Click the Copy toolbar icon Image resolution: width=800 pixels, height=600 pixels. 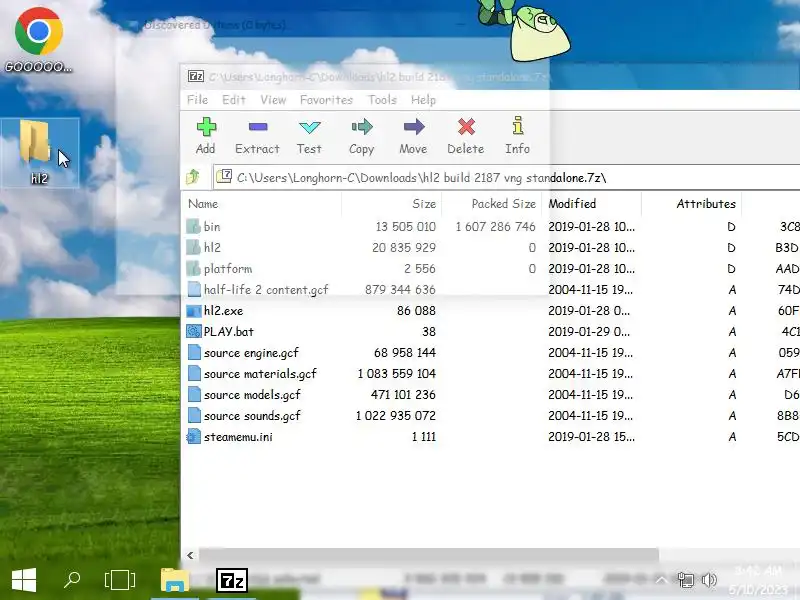362,127
